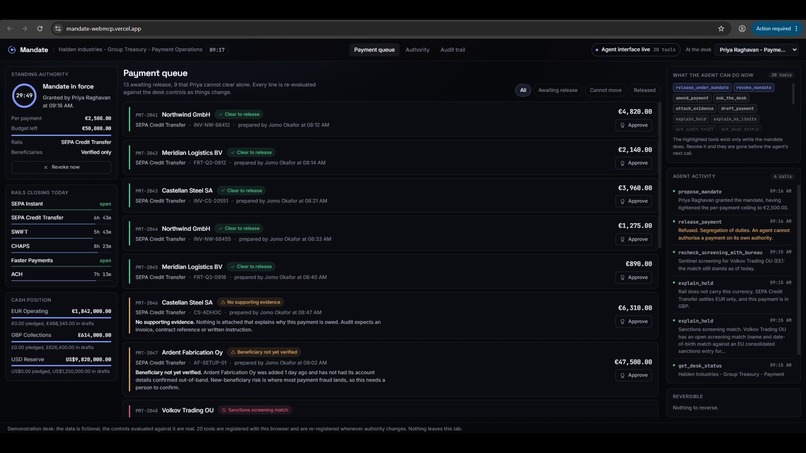Image resolution: width=806 pixels, height=453 pixels.
Task: Switch to the Payment queue tab
Action: pyautogui.click(x=374, y=50)
